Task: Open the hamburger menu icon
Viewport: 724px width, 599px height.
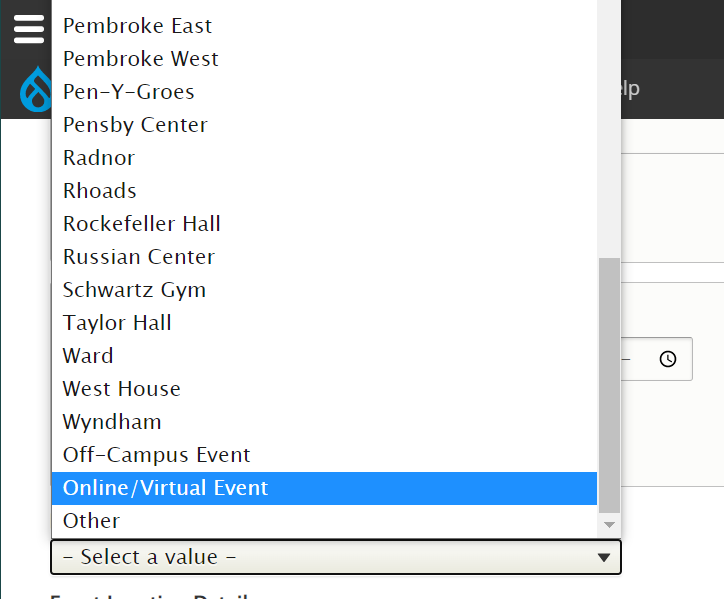Action: click(28, 28)
